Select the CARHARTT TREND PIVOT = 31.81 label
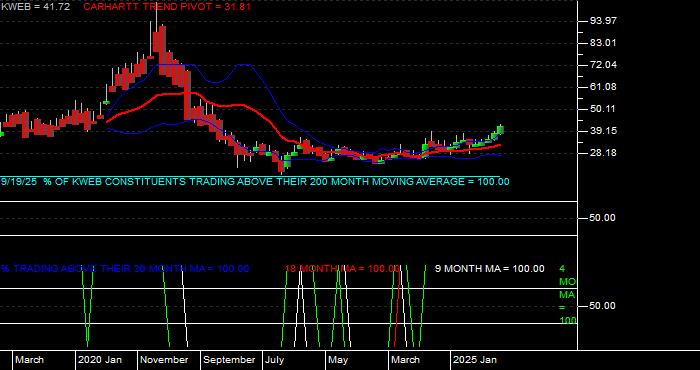 167,7
